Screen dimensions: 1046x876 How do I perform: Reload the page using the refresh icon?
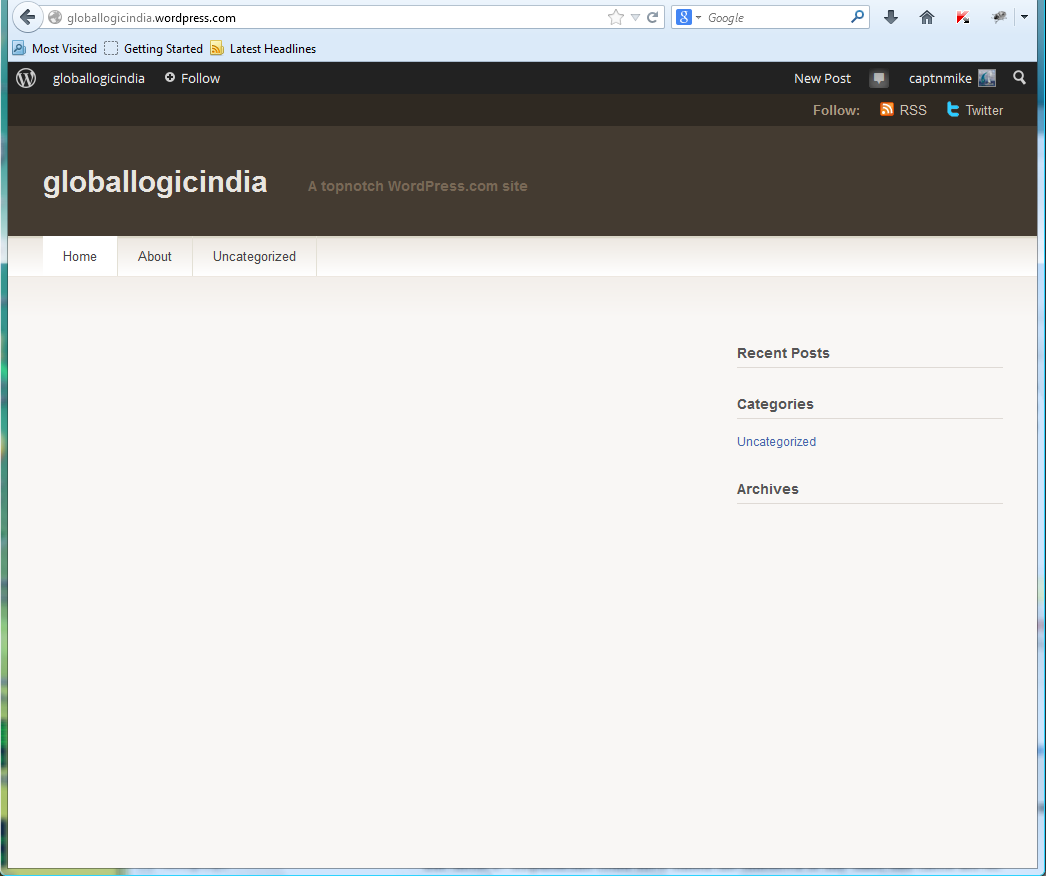pos(653,17)
